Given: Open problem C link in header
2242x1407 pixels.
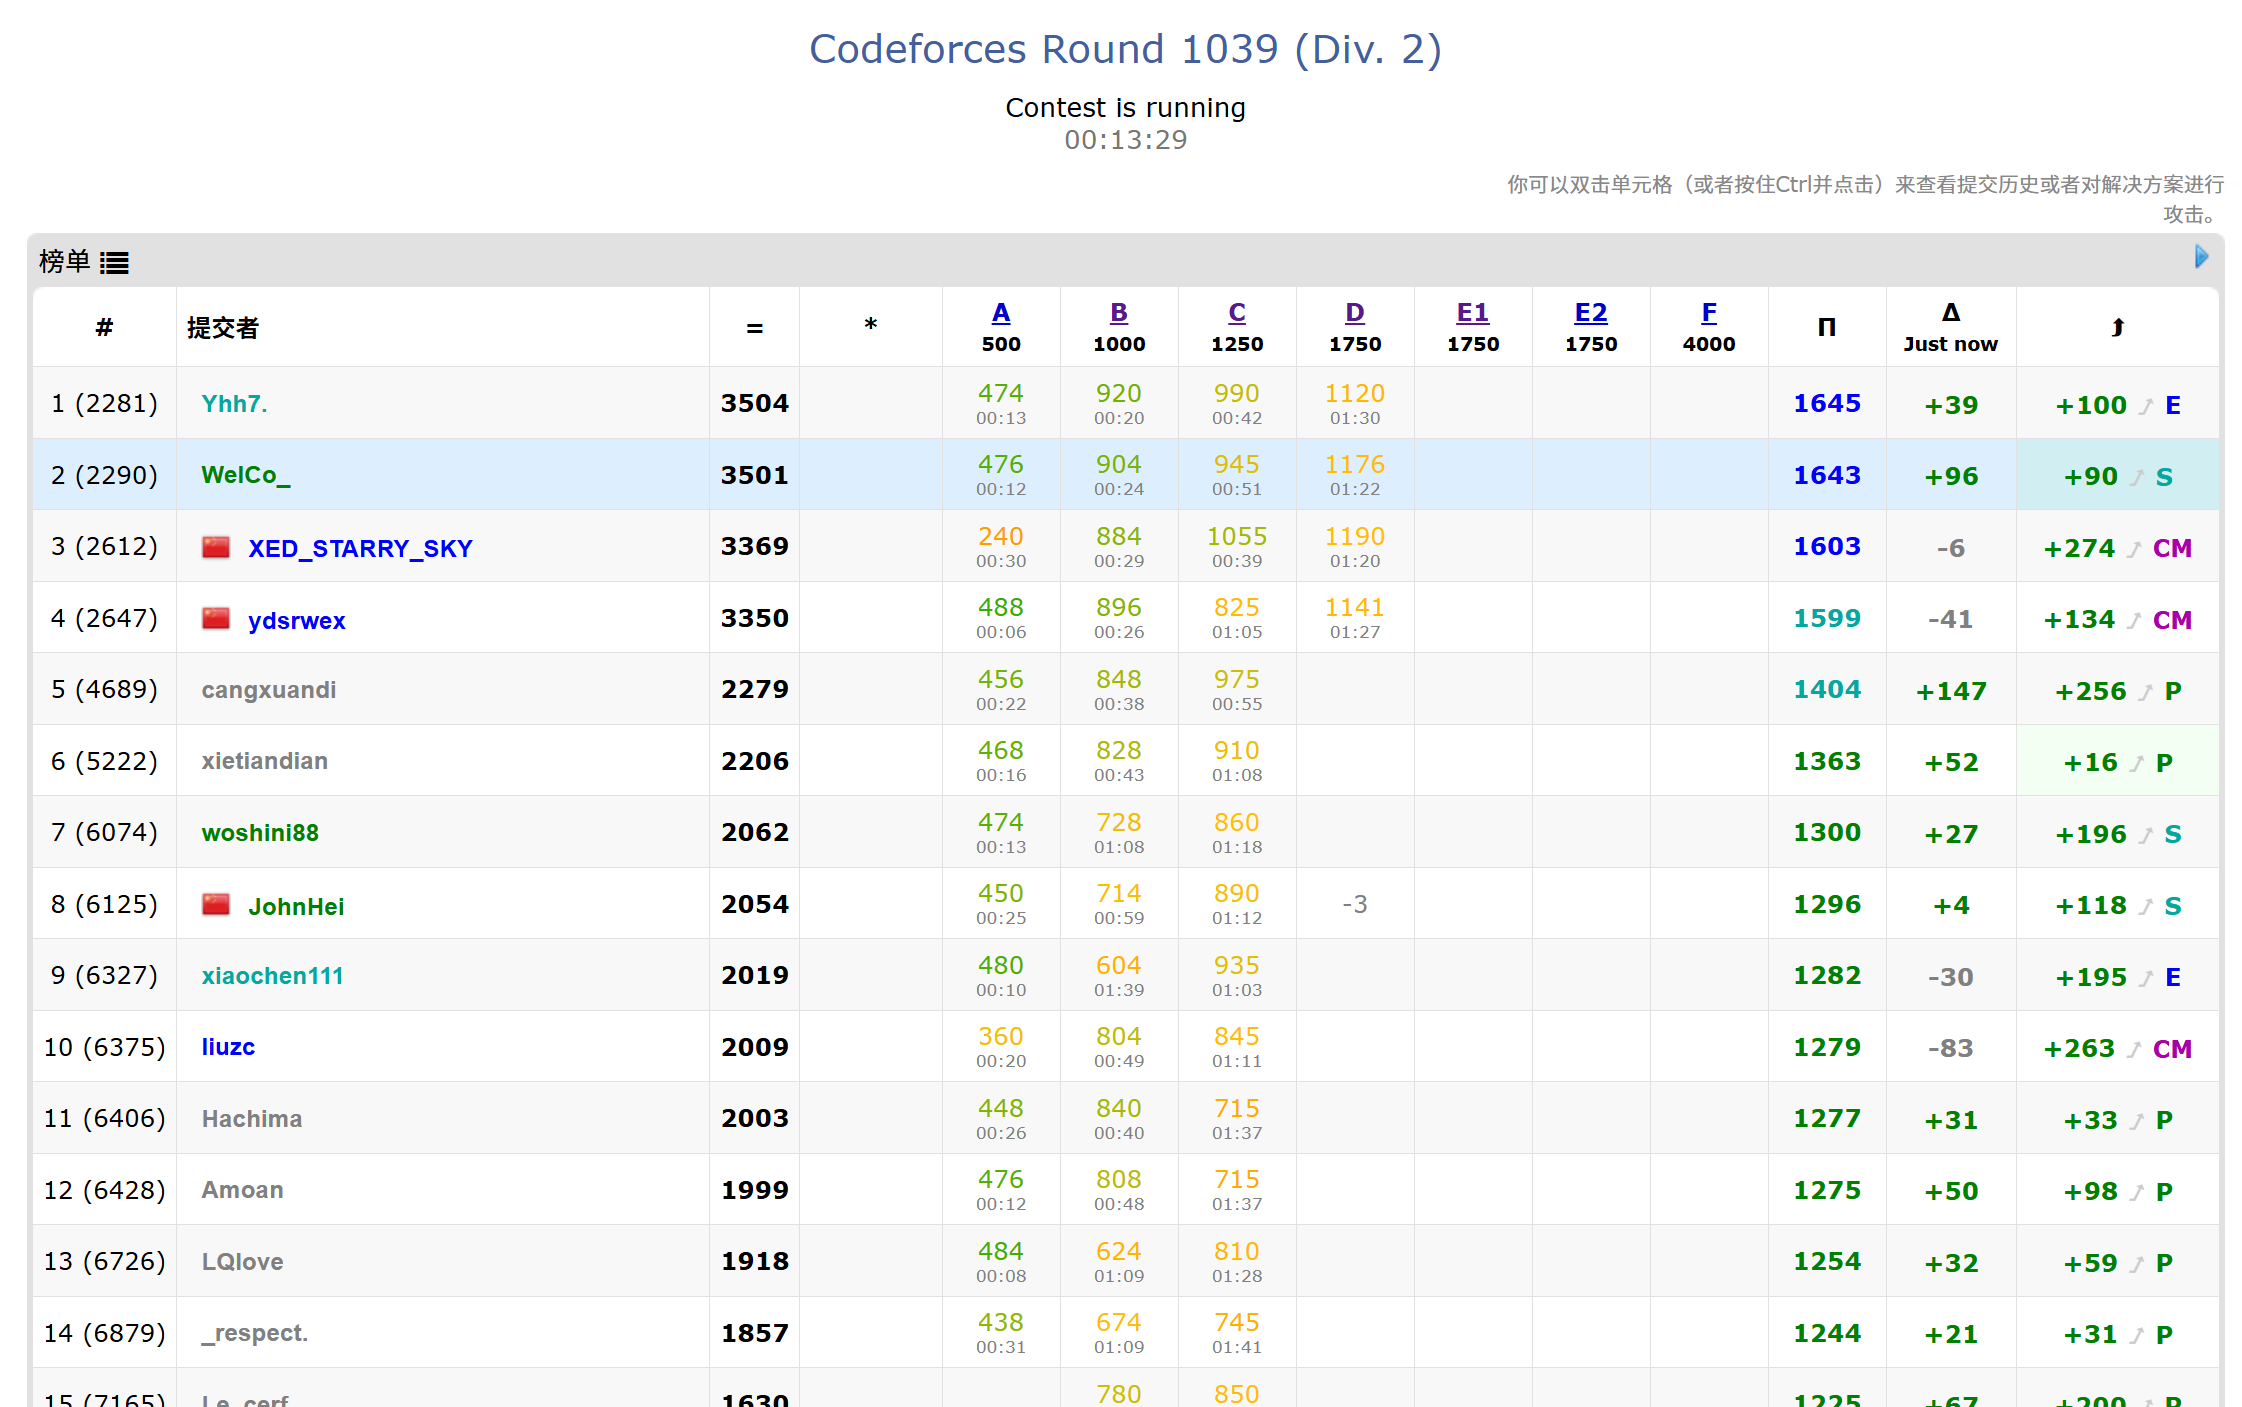Looking at the screenshot, I should point(1236,313).
